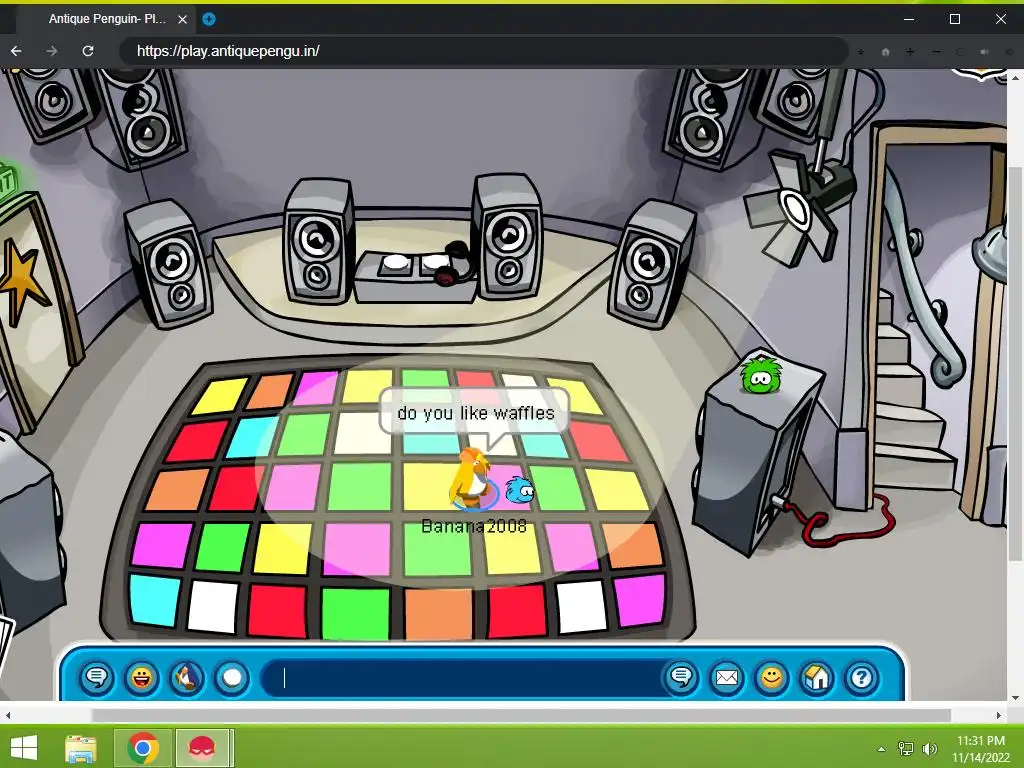This screenshot has height=768, width=1024.
Task: Open File Explorer from the taskbar
Action: [80, 748]
